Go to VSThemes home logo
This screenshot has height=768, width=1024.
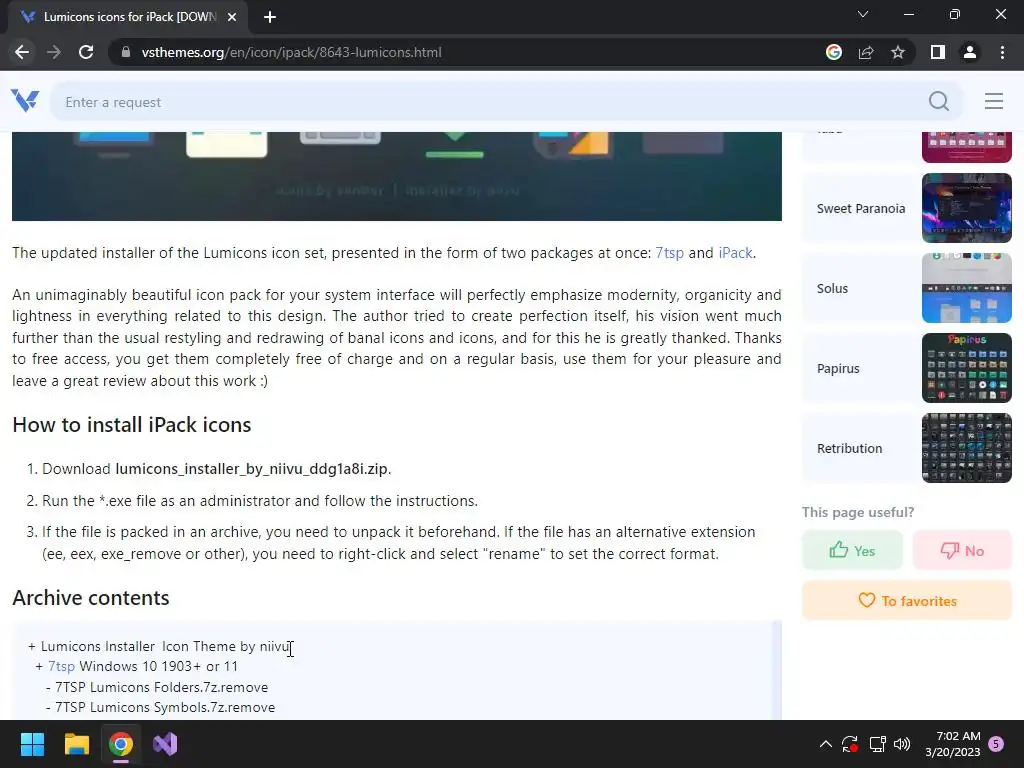(x=25, y=101)
